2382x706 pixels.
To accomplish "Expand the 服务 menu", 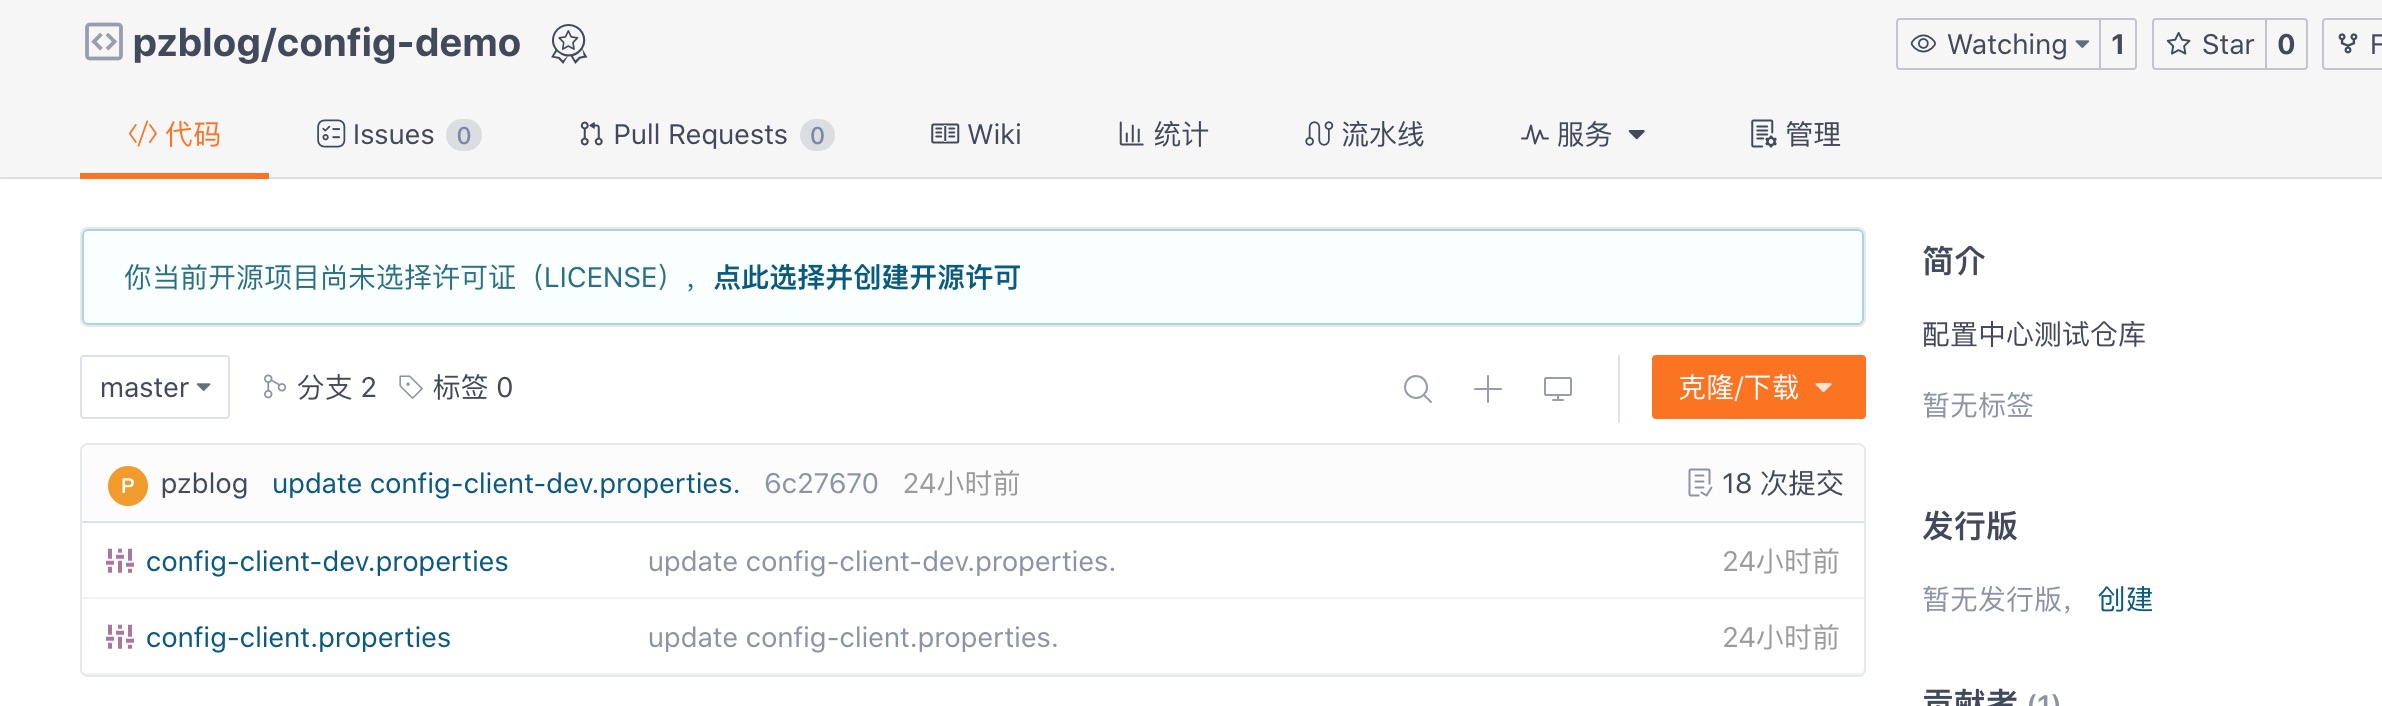I will click(x=1583, y=134).
